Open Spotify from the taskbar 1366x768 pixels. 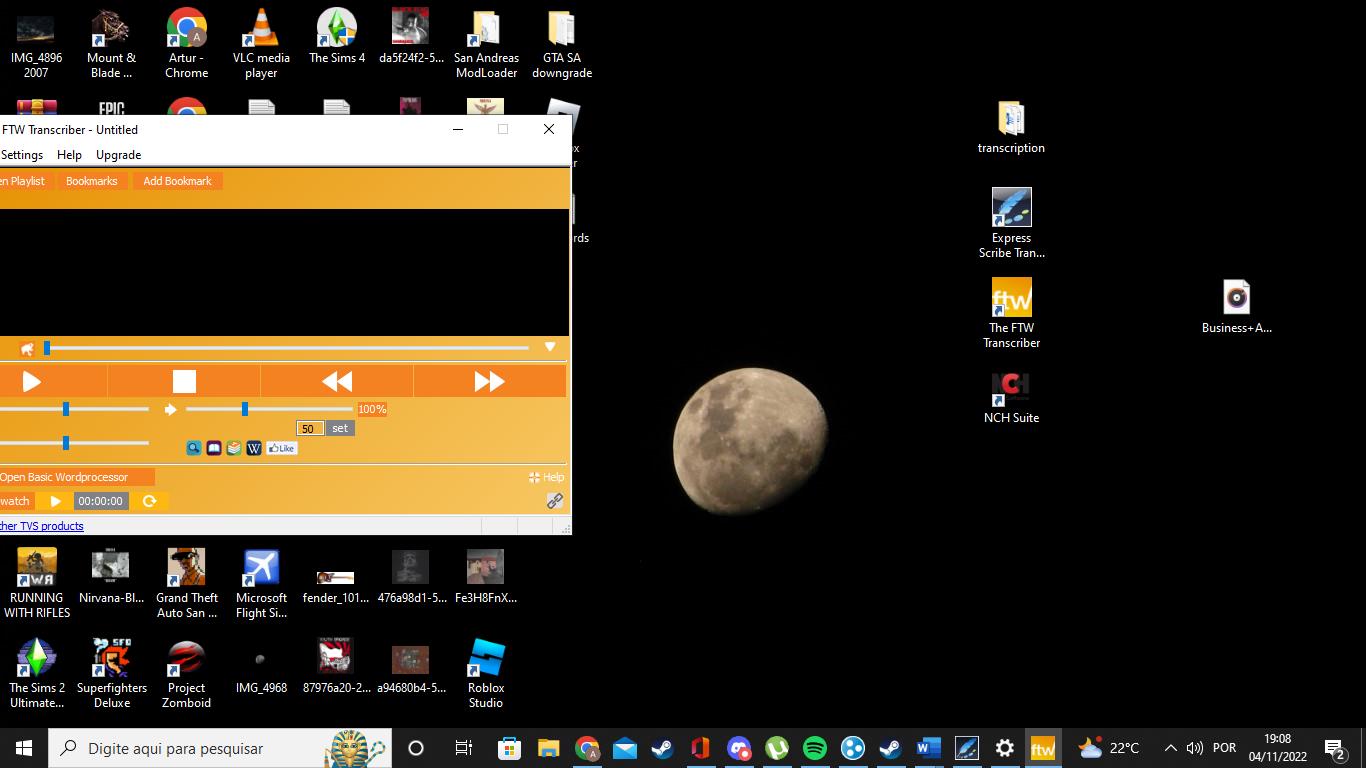pyautogui.click(x=815, y=748)
